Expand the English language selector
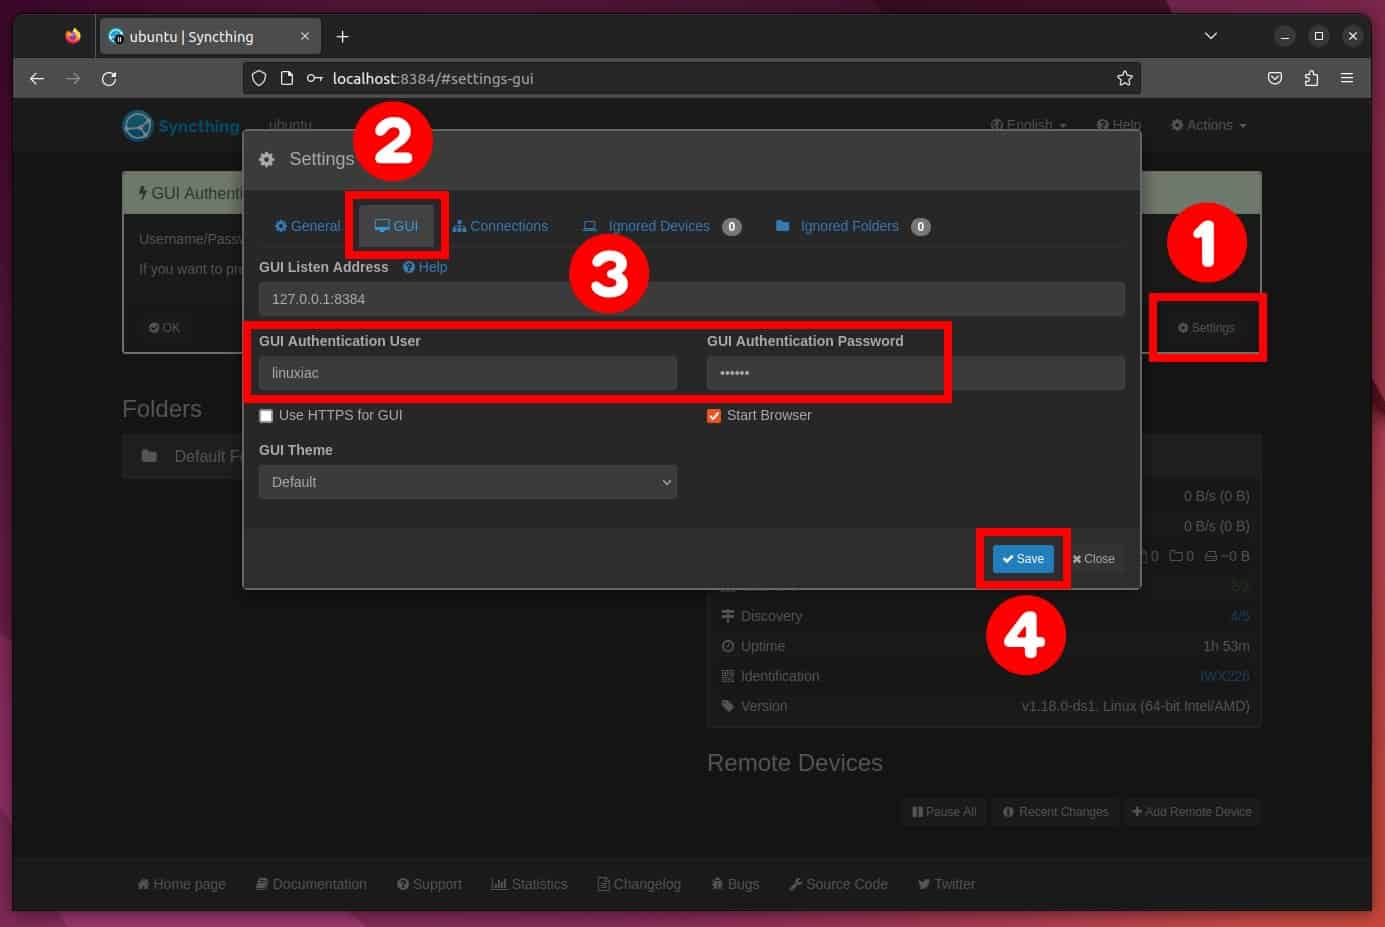Image resolution: width=1385 pixels, height=927 pixels. [x=1028, y=125]
